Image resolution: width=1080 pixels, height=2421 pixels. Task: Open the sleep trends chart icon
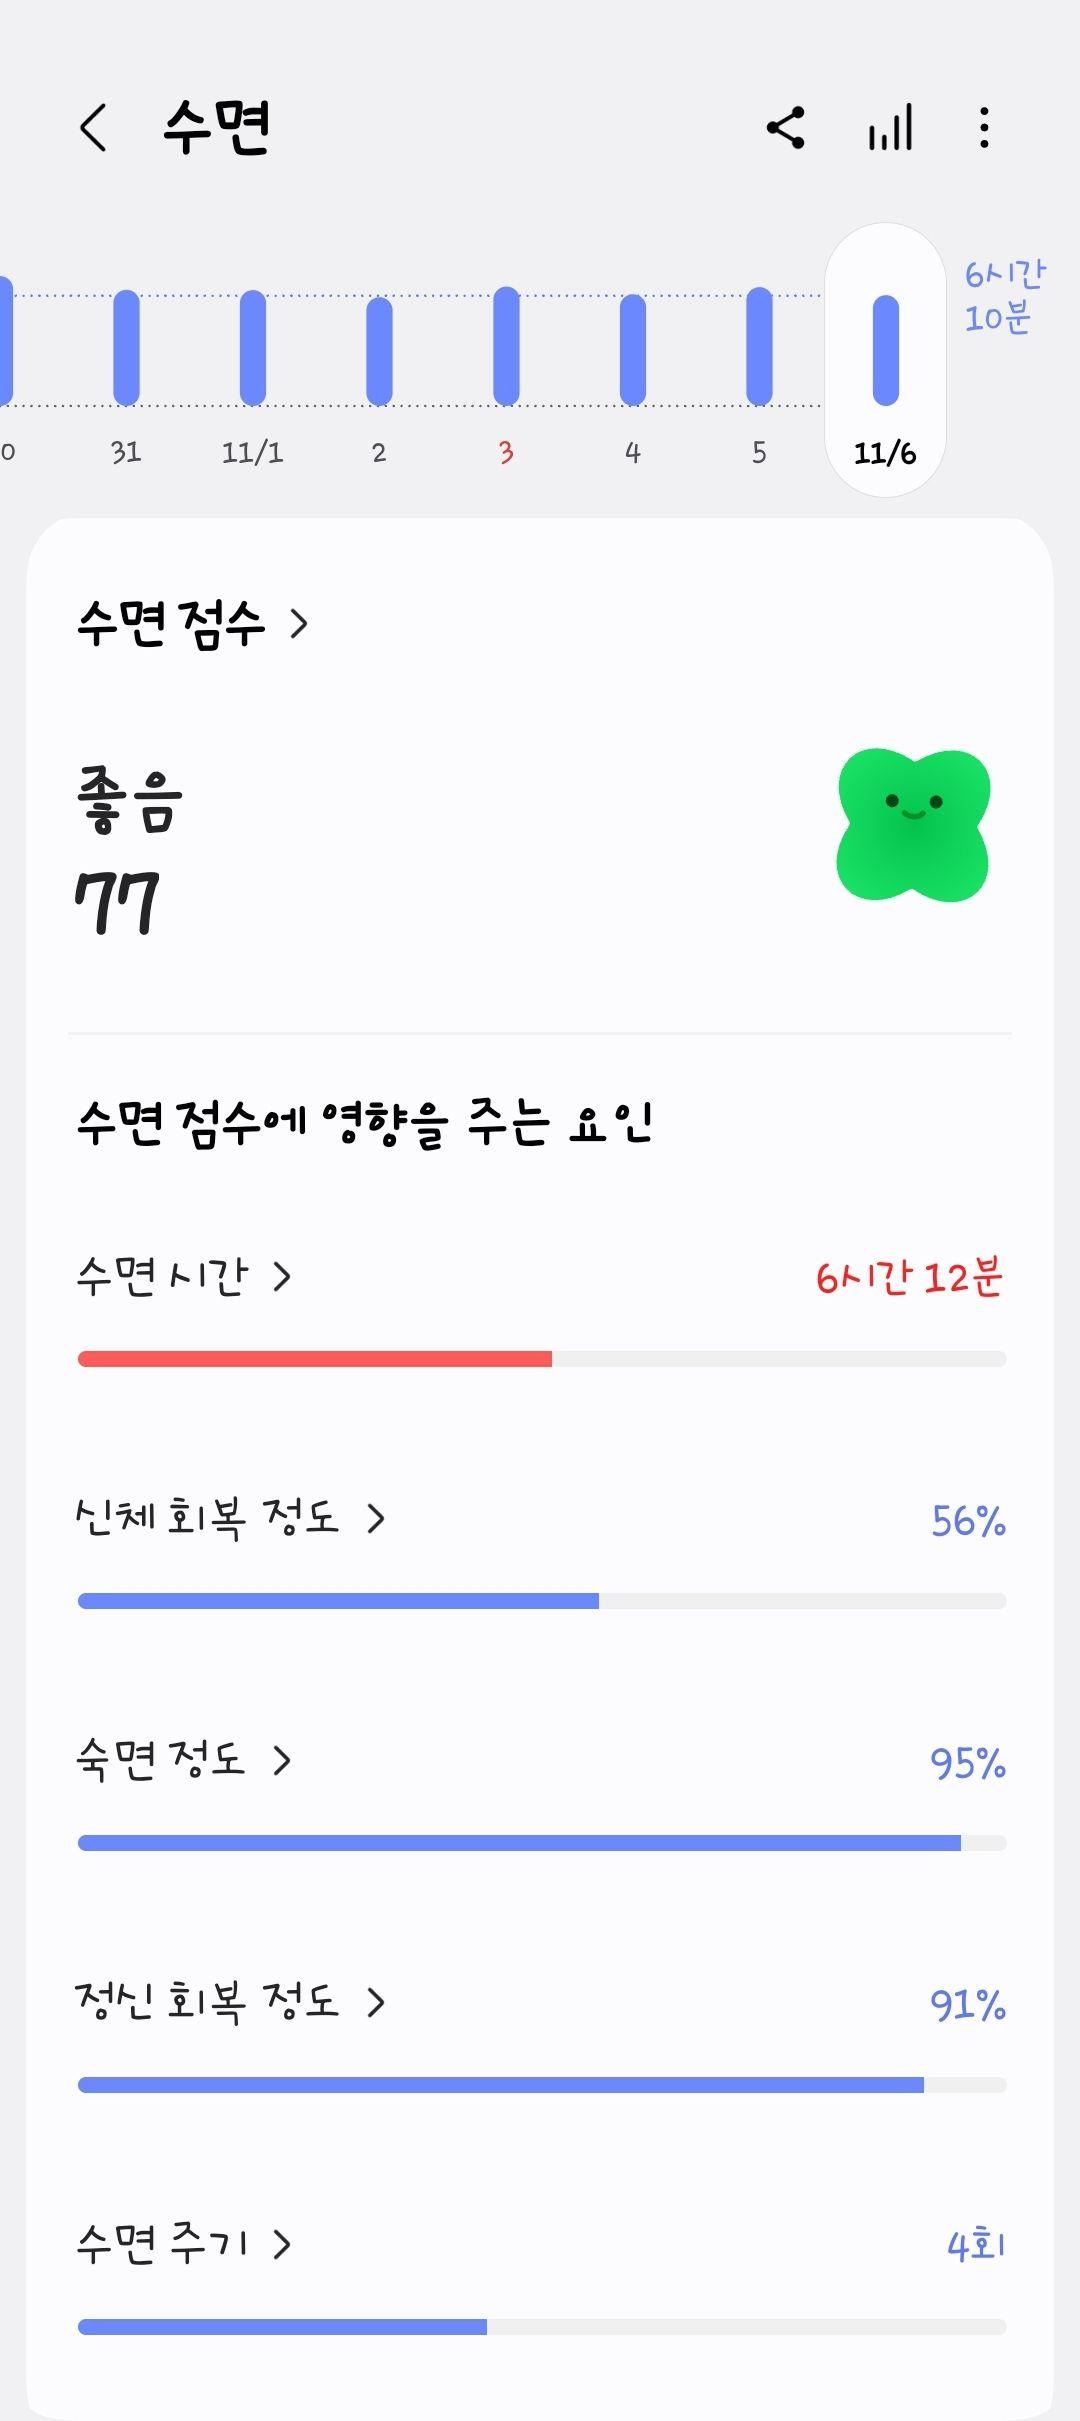coord(890,128)
